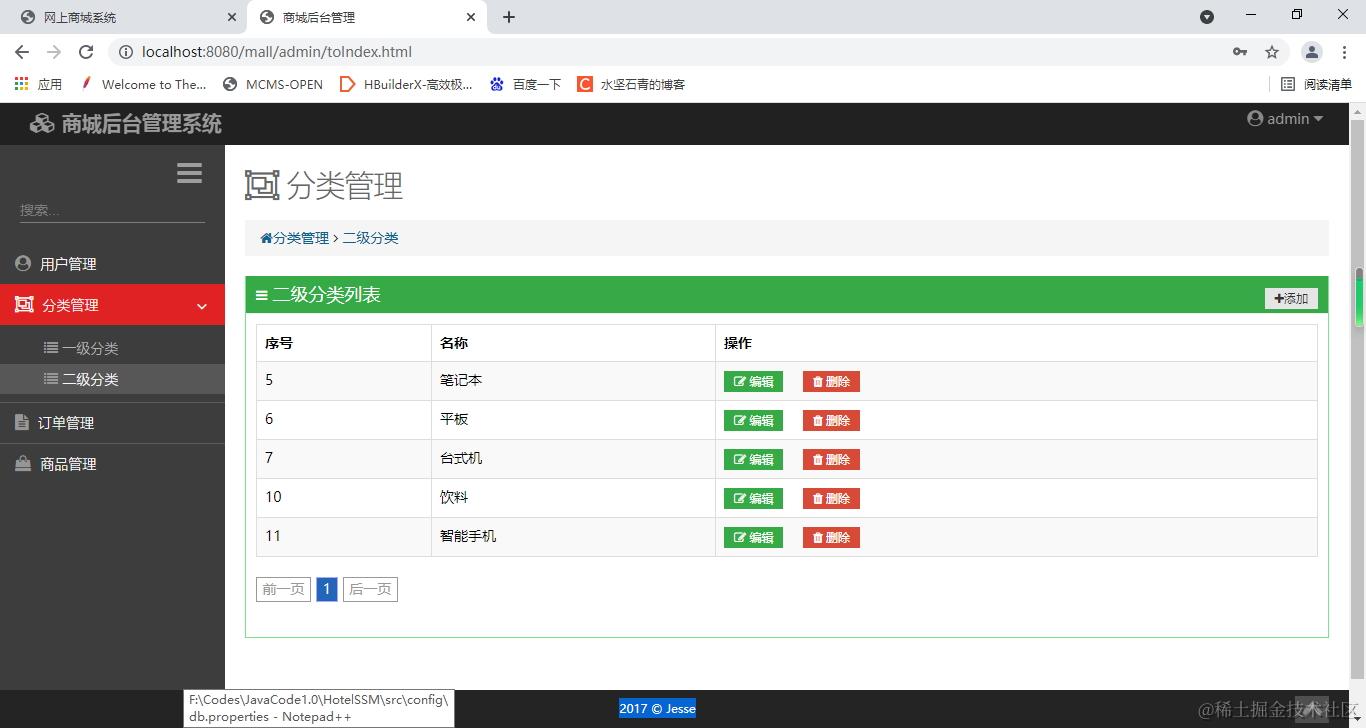
Task: Click the 分类管理 sidebar category icon
Action: 22,305
